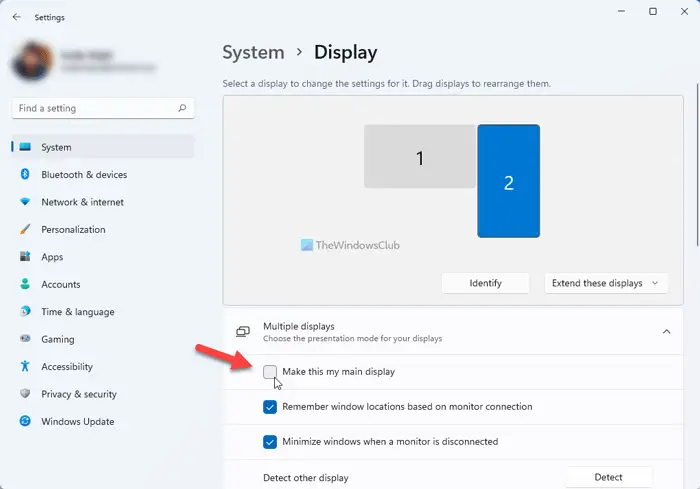The width and height of the screenshot is (700, 489).
Task: Click the Multiple displays monitor icon
Action: tap(243, 332)
